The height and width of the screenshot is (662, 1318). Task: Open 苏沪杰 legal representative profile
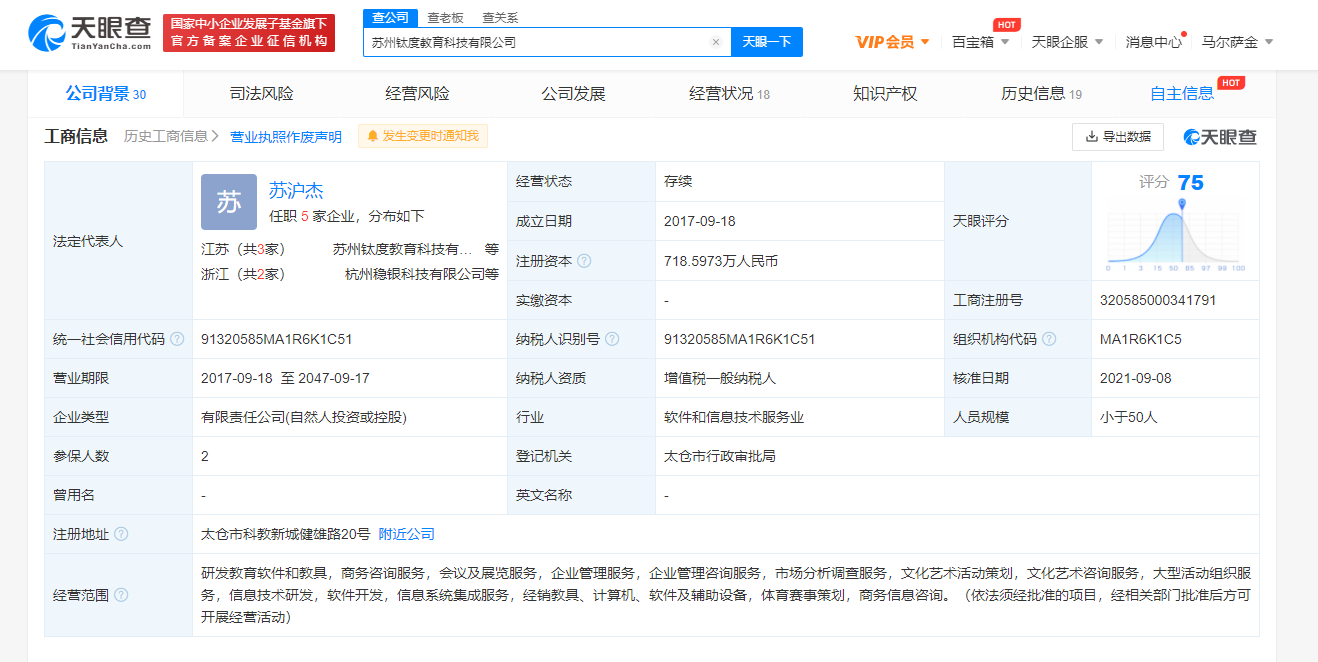point(296,190)
